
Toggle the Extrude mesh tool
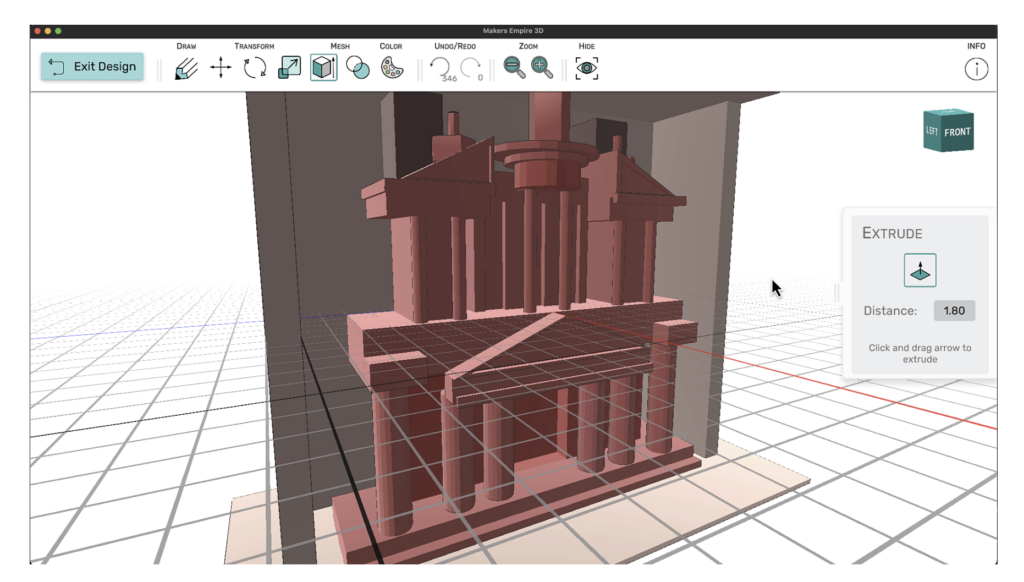tap(324, 68)
